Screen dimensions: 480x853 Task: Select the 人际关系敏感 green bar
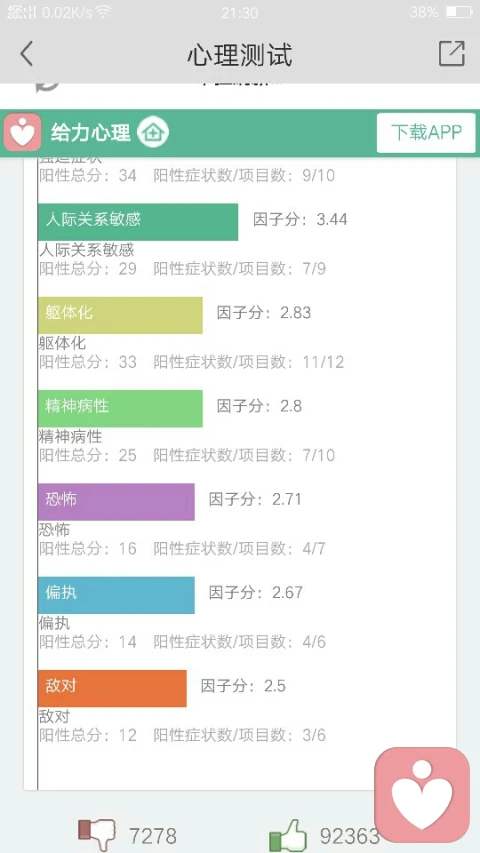138,221
